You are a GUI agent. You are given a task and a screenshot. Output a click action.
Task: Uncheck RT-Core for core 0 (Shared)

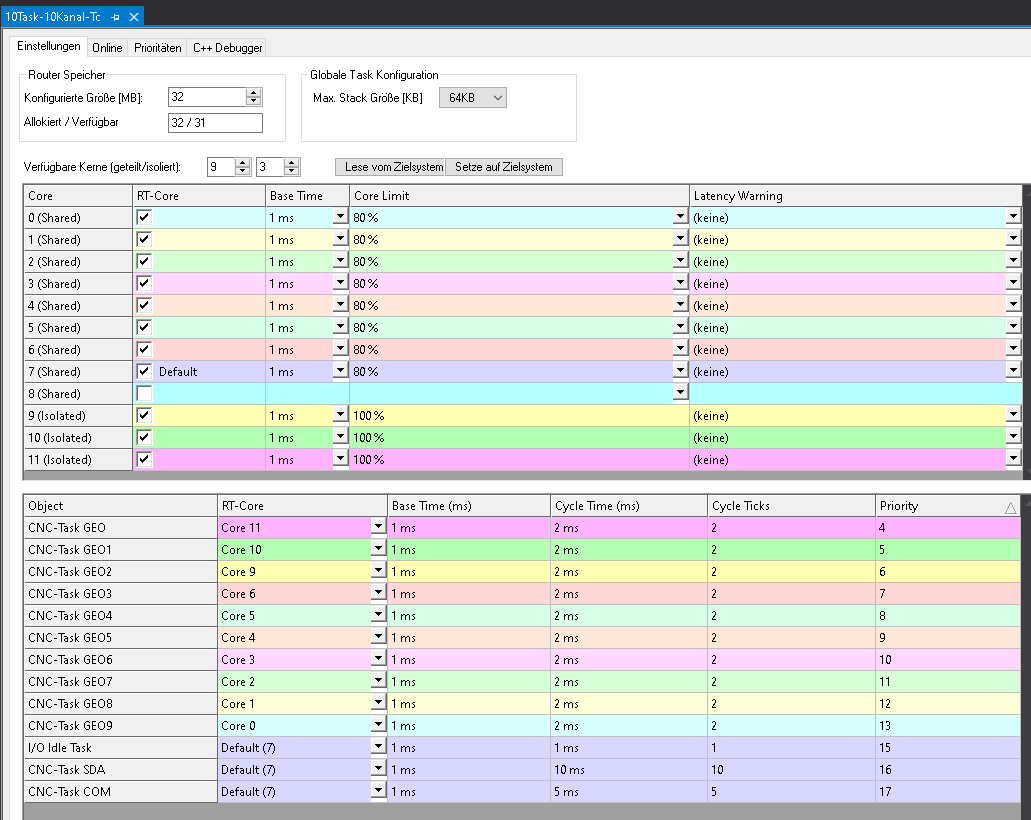click(145, 217)
